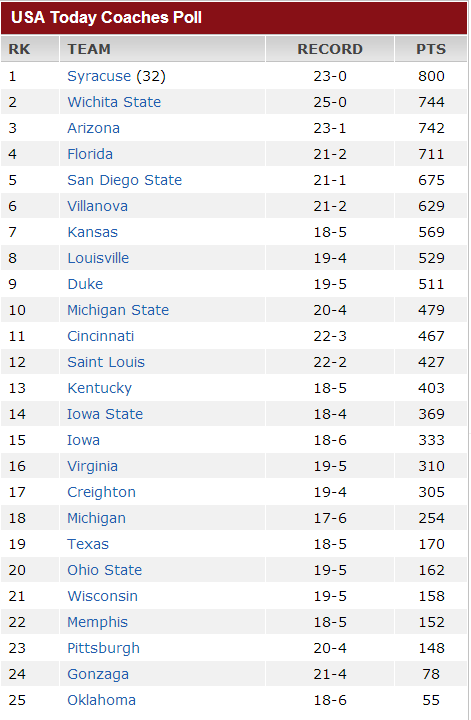The image size is (471, 720).
Task: Go to the San Diego State link
Action: coord(124,180)
